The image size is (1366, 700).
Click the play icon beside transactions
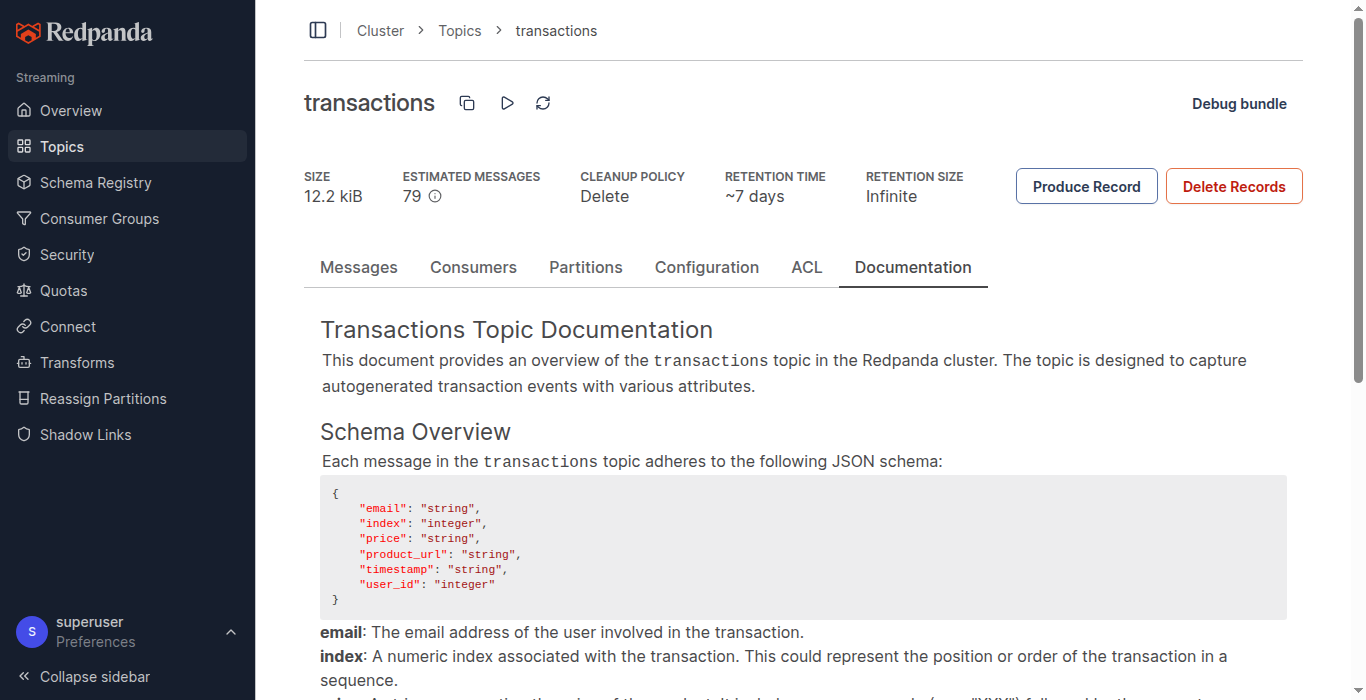tap(507, 103)
